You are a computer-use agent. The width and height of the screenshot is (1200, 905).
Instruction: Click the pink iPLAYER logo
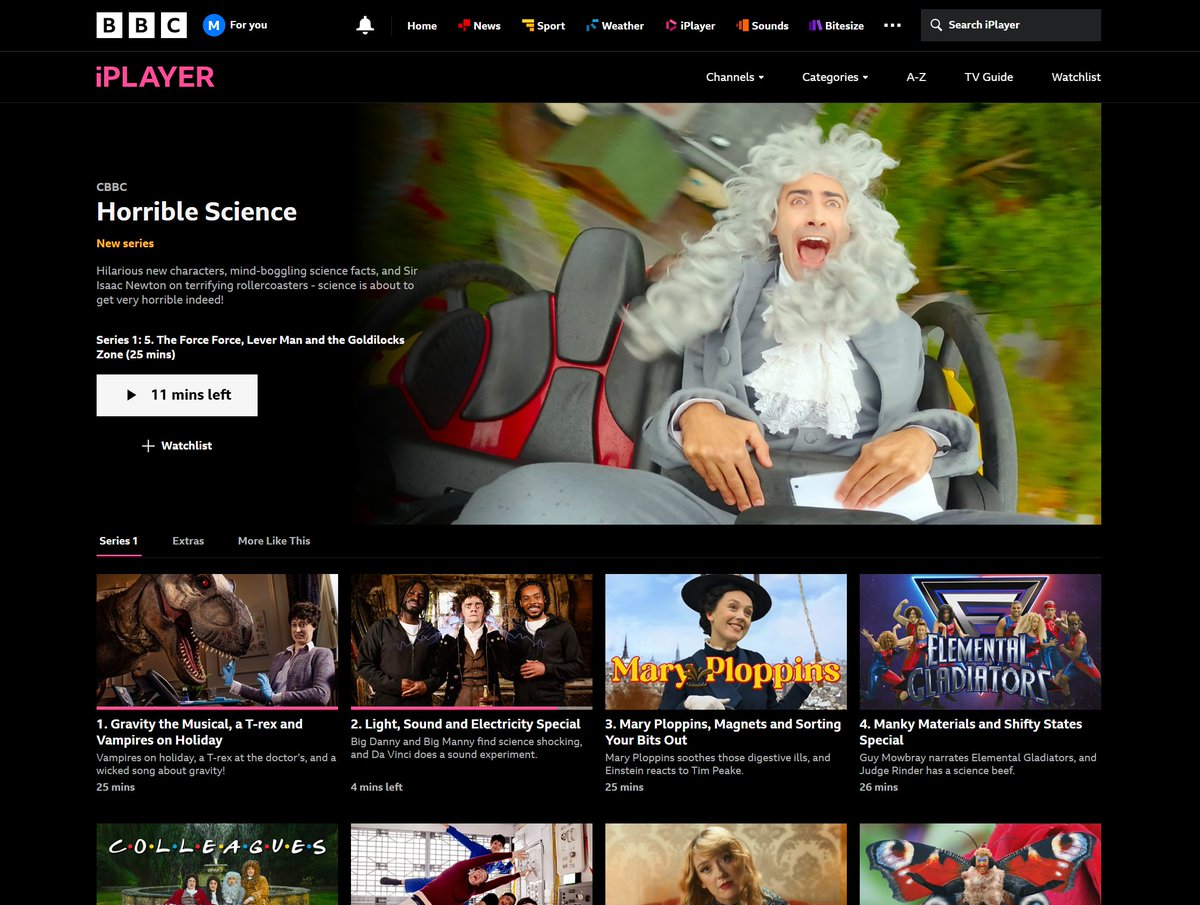[155, 77]
